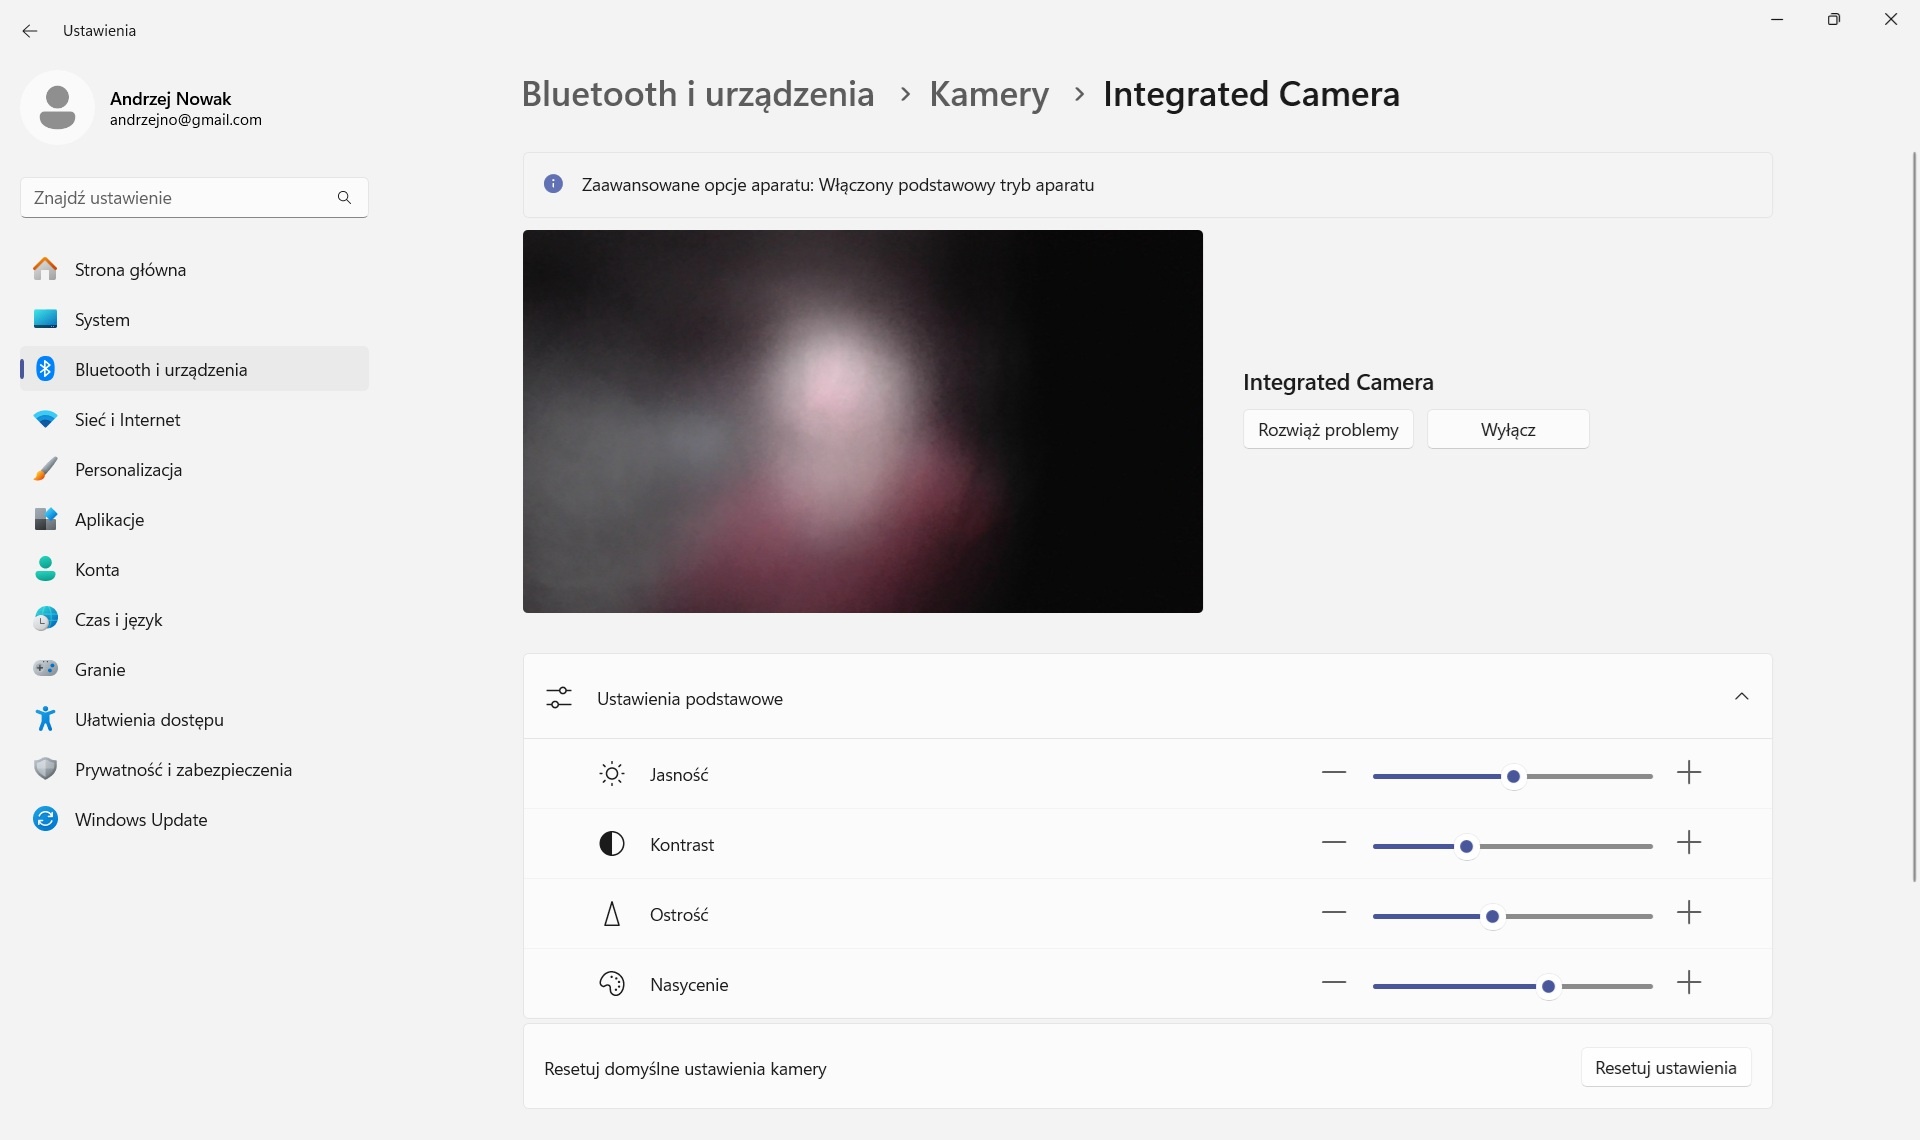Open Sieć i Internet settings page
The image size is (1920, 1140).
127,420
